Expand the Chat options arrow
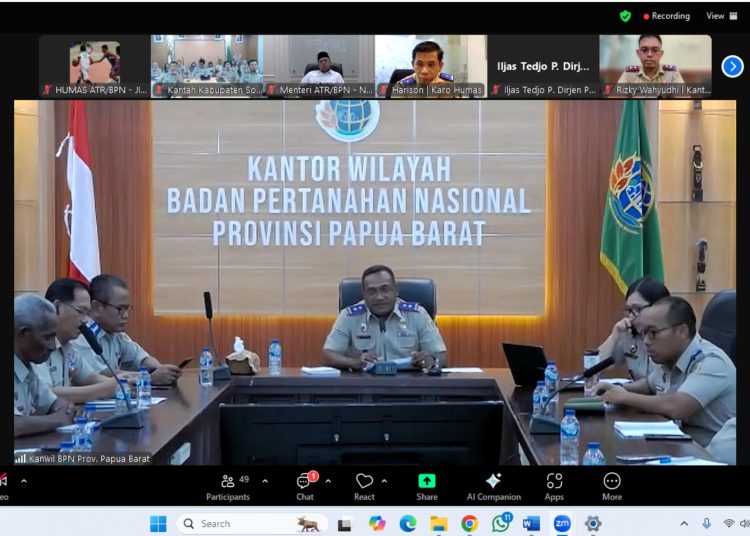 (x=328, y=481)
